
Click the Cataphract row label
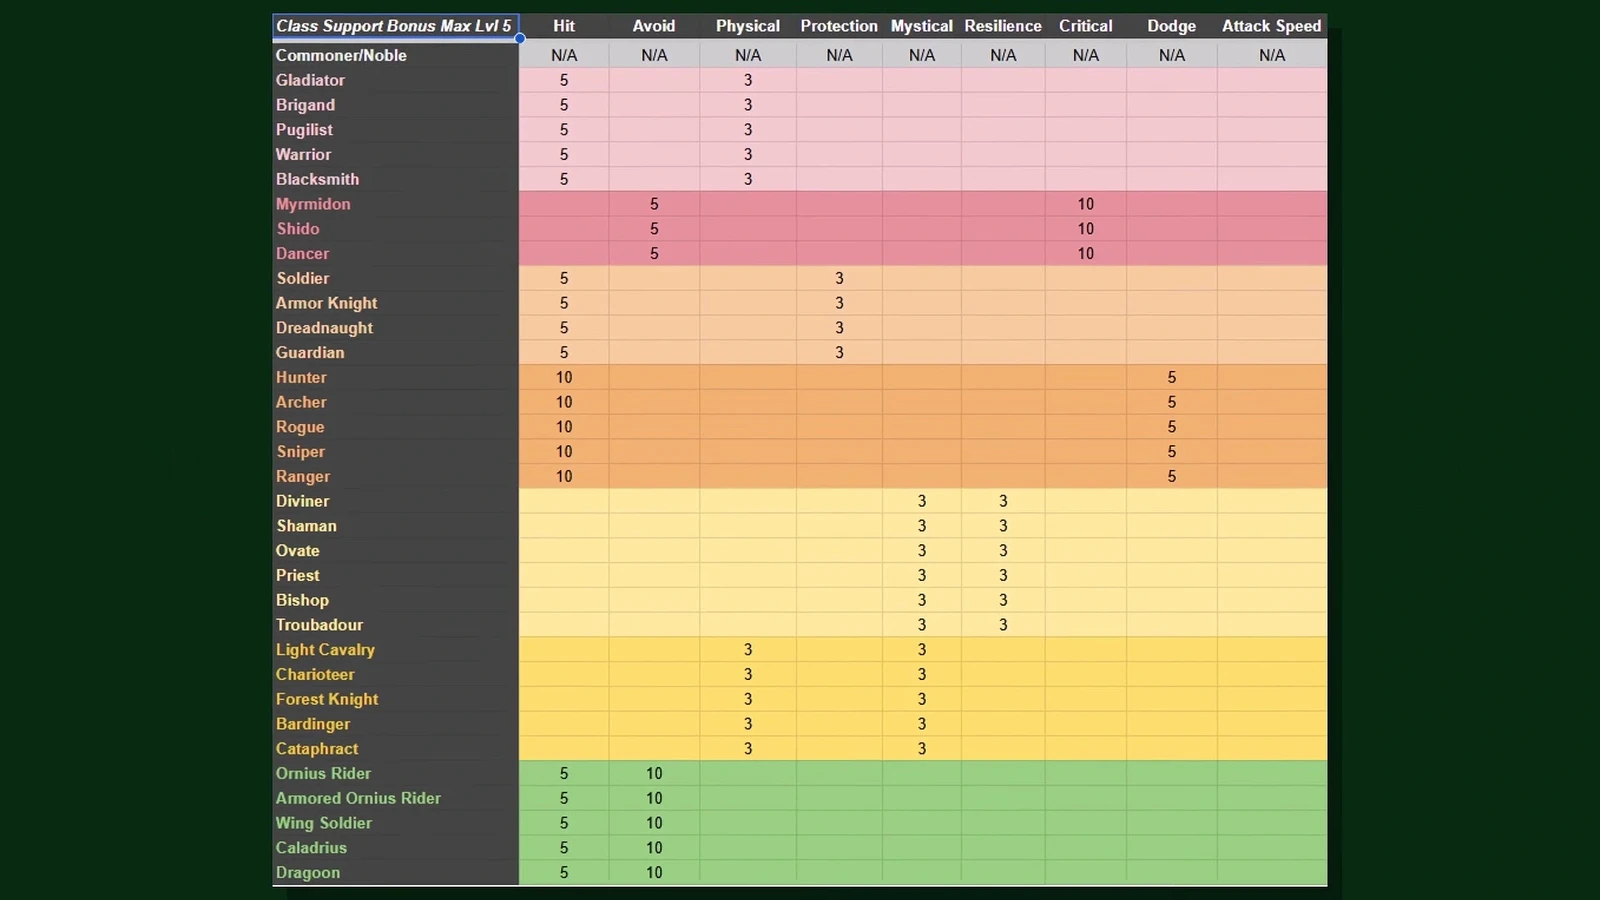tap(317, 749)
